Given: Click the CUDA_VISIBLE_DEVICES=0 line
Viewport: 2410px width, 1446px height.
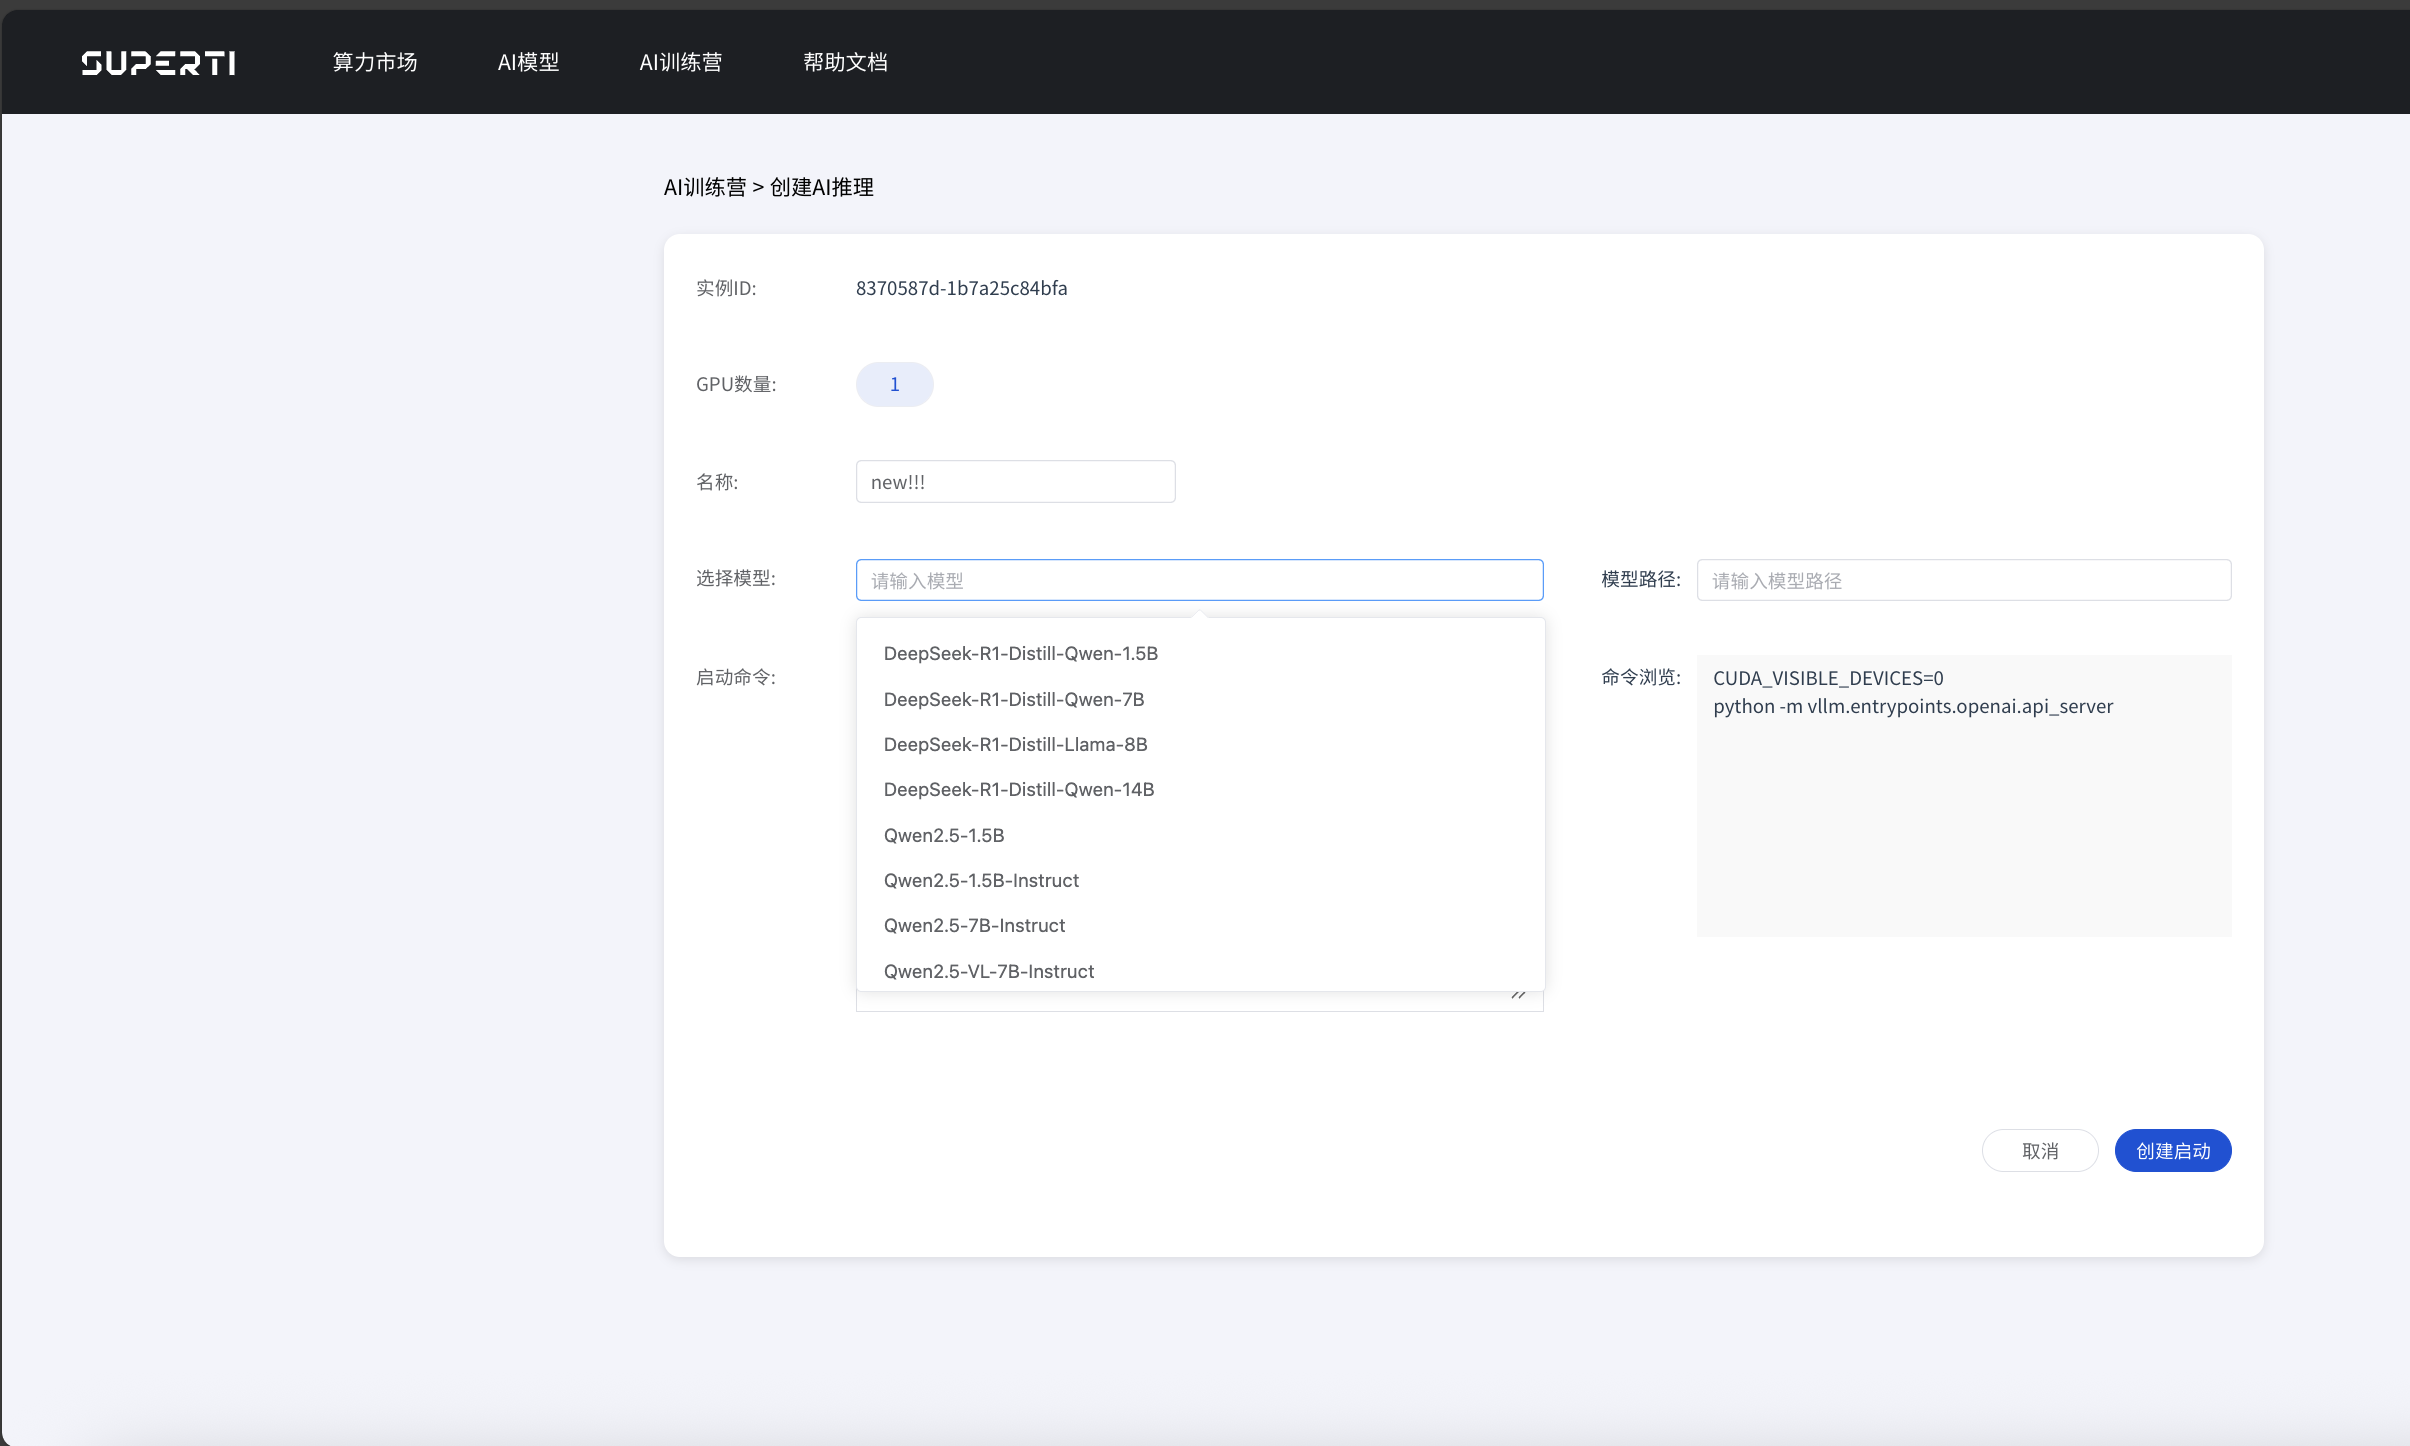Looking at the screenshot, I should click(x=1828, y=678).
